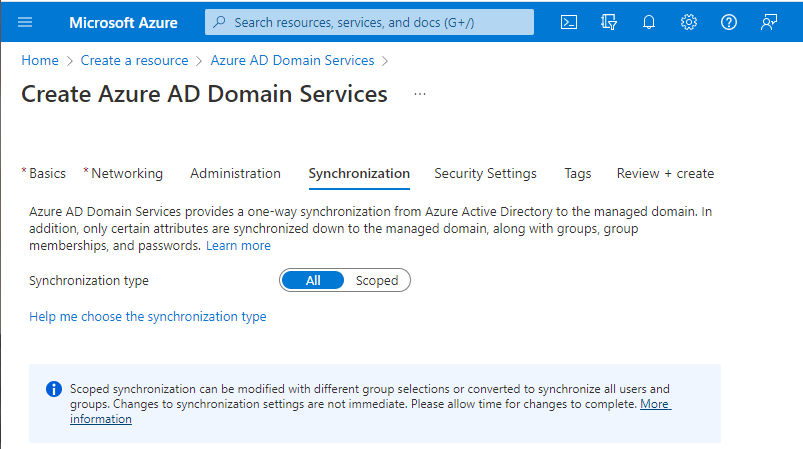Click chevron after Home breadcrumb
This screenshot has height=449, width=803.
click(70, 61)
